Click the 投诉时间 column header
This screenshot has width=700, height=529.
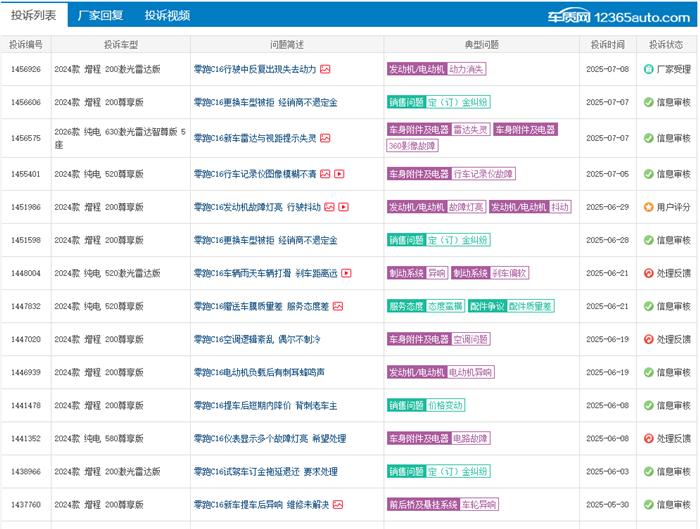pyautogui.click(x=608, y=45)
